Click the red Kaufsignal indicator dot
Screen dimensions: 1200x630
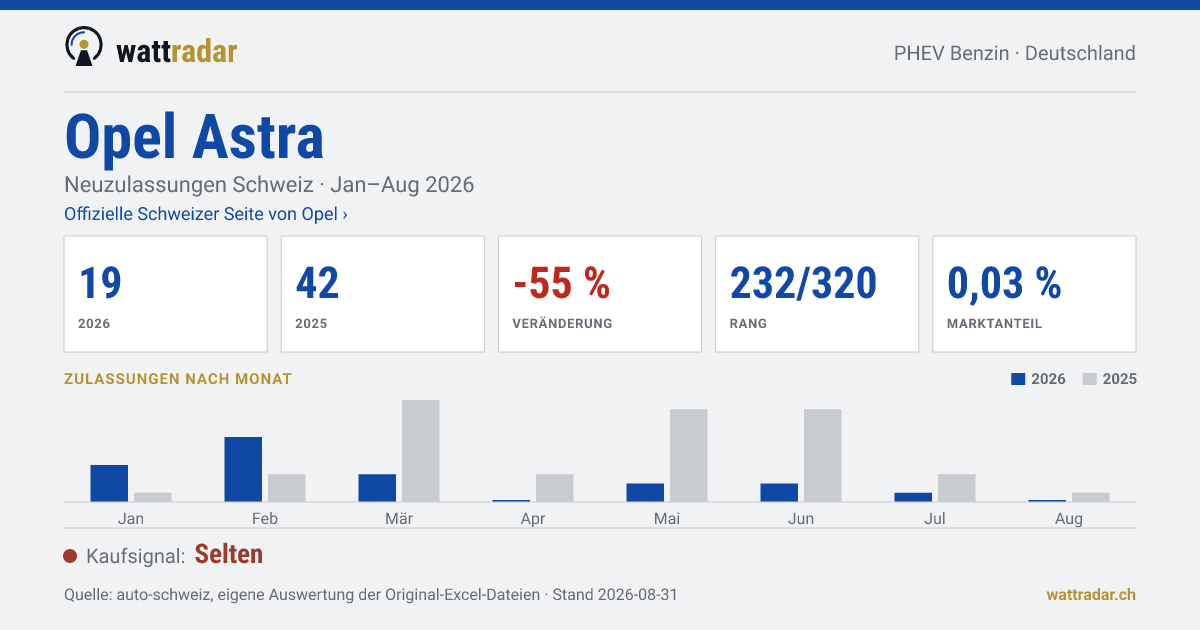point(70,556)
